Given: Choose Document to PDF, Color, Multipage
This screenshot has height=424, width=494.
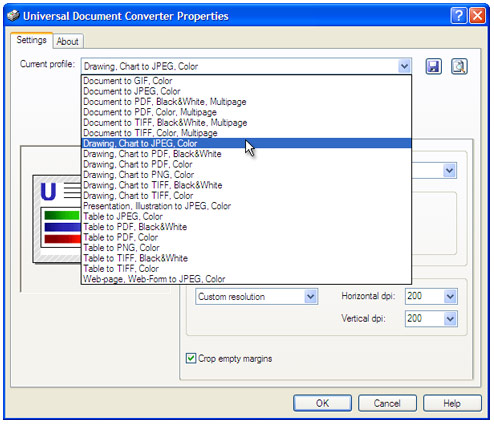Looking at the screenshot, I should coord(246,112).
